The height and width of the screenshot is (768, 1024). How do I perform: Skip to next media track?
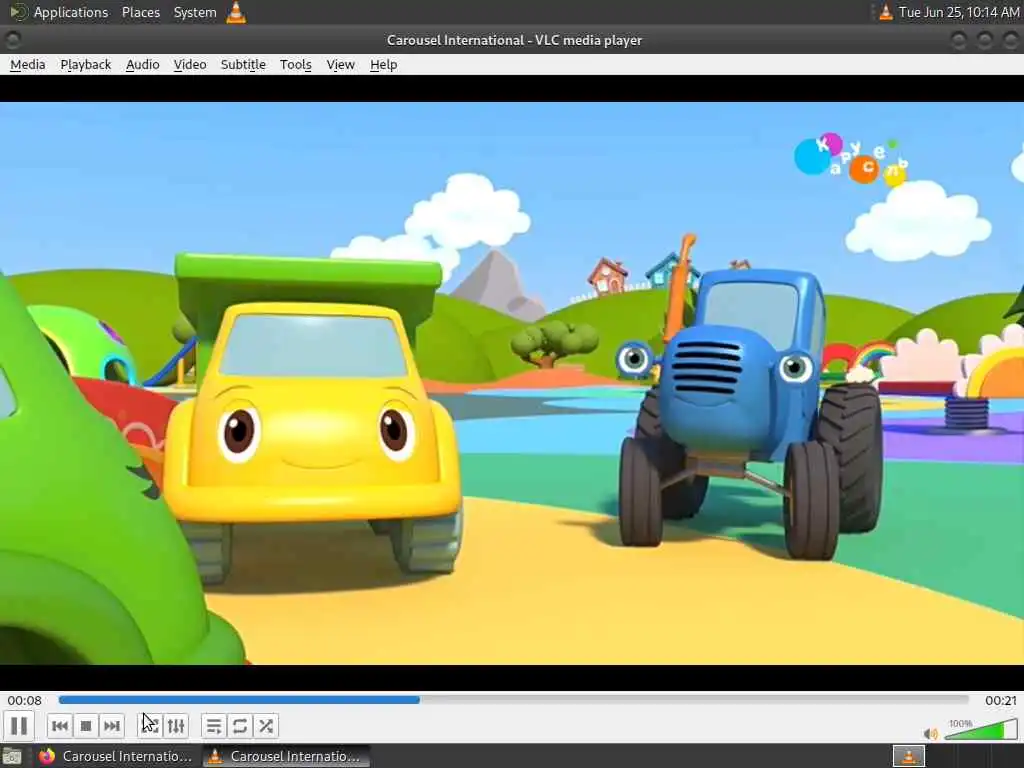pyautogui.click(x=112, y=726)
